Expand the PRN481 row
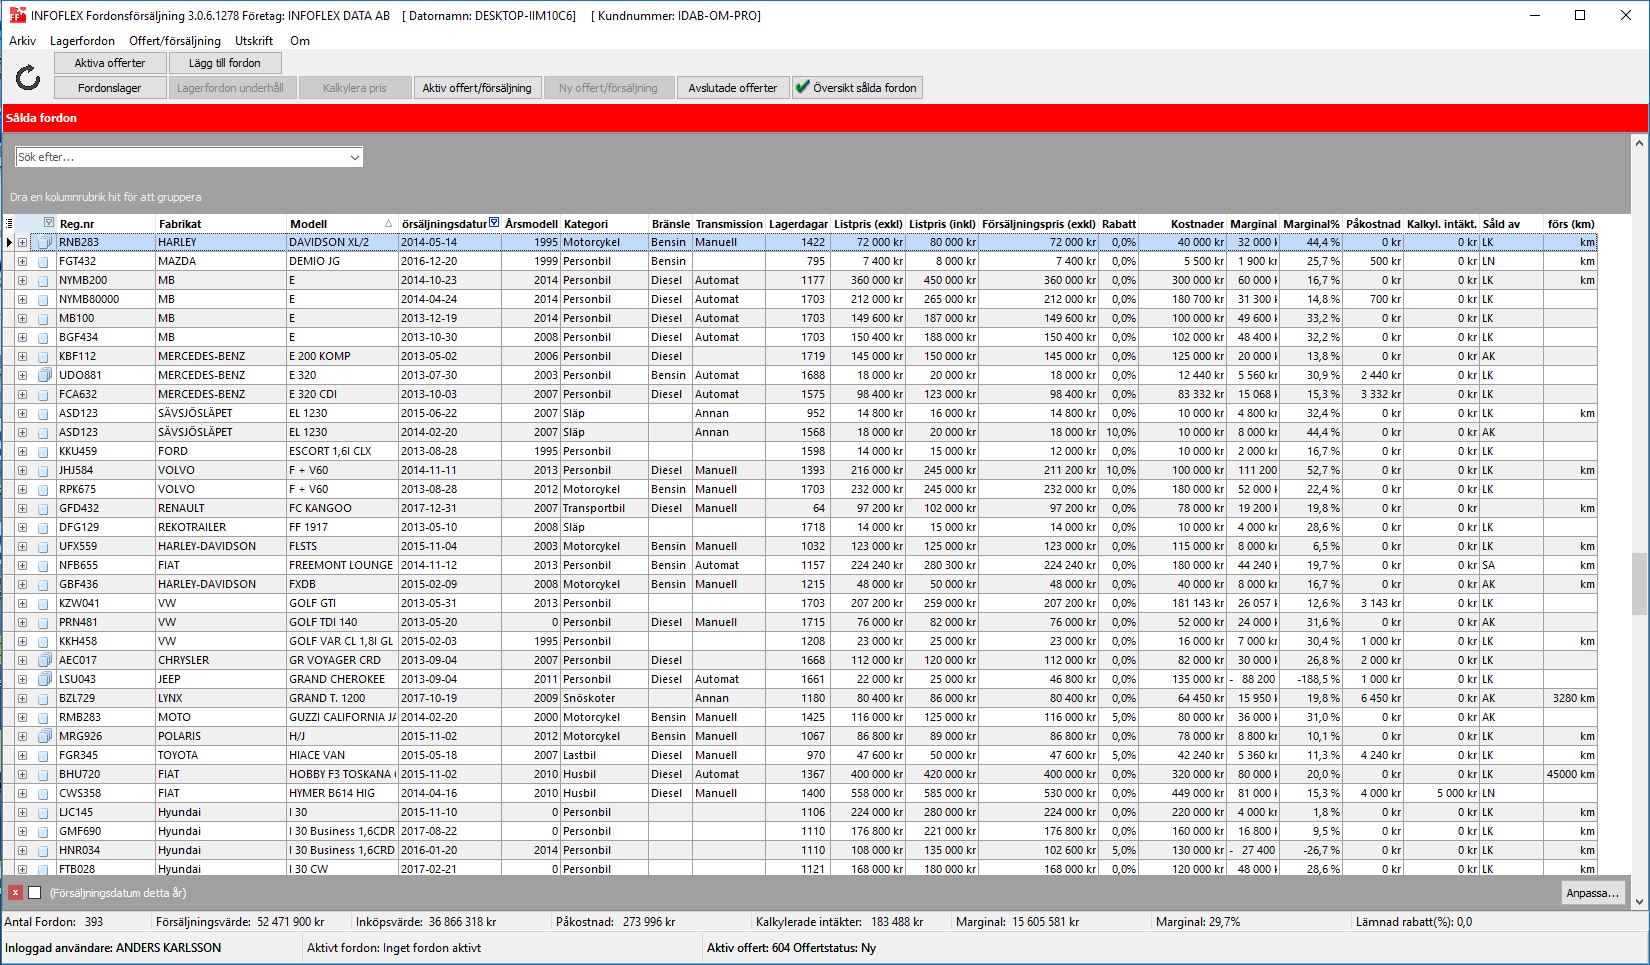This screenshot has width=1650, height=965. [22, 622]
